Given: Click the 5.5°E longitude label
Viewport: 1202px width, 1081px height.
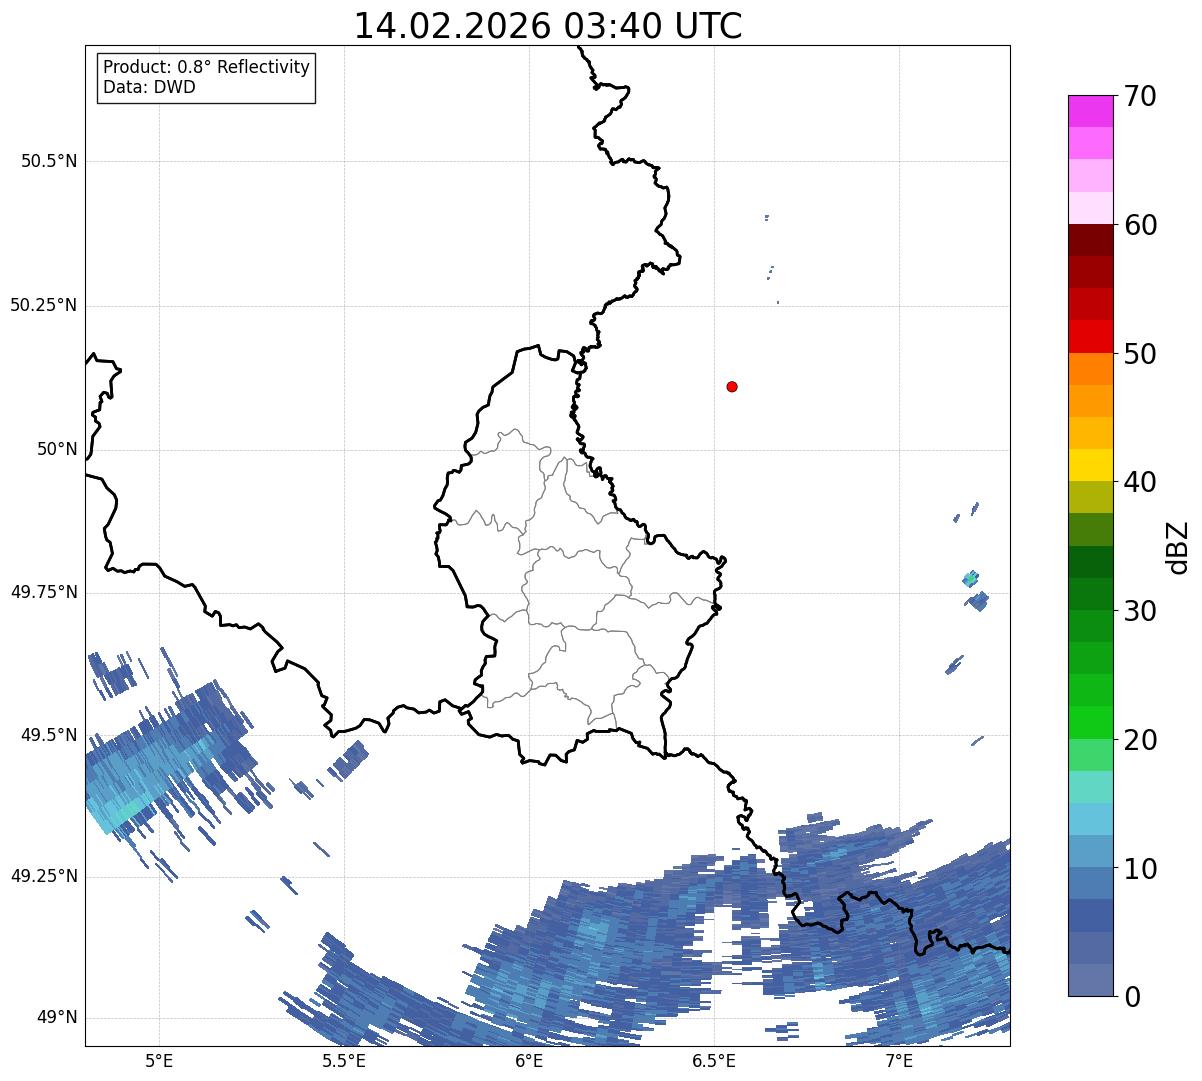Looking at the screenshot, I should coord(344,1060).
